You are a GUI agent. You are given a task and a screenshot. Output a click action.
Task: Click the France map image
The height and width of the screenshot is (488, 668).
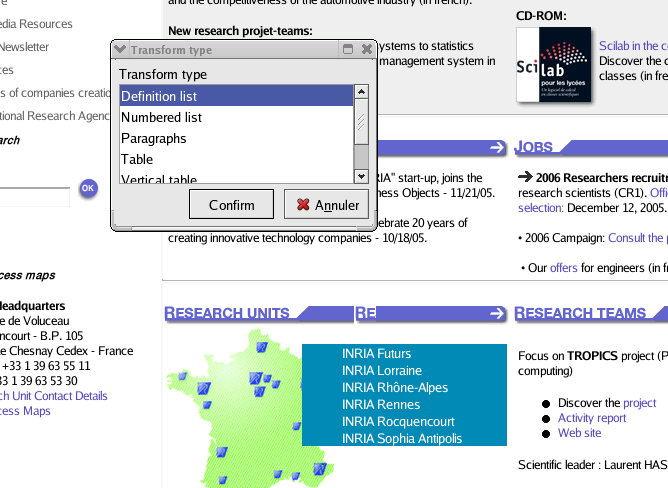(250, 408)
